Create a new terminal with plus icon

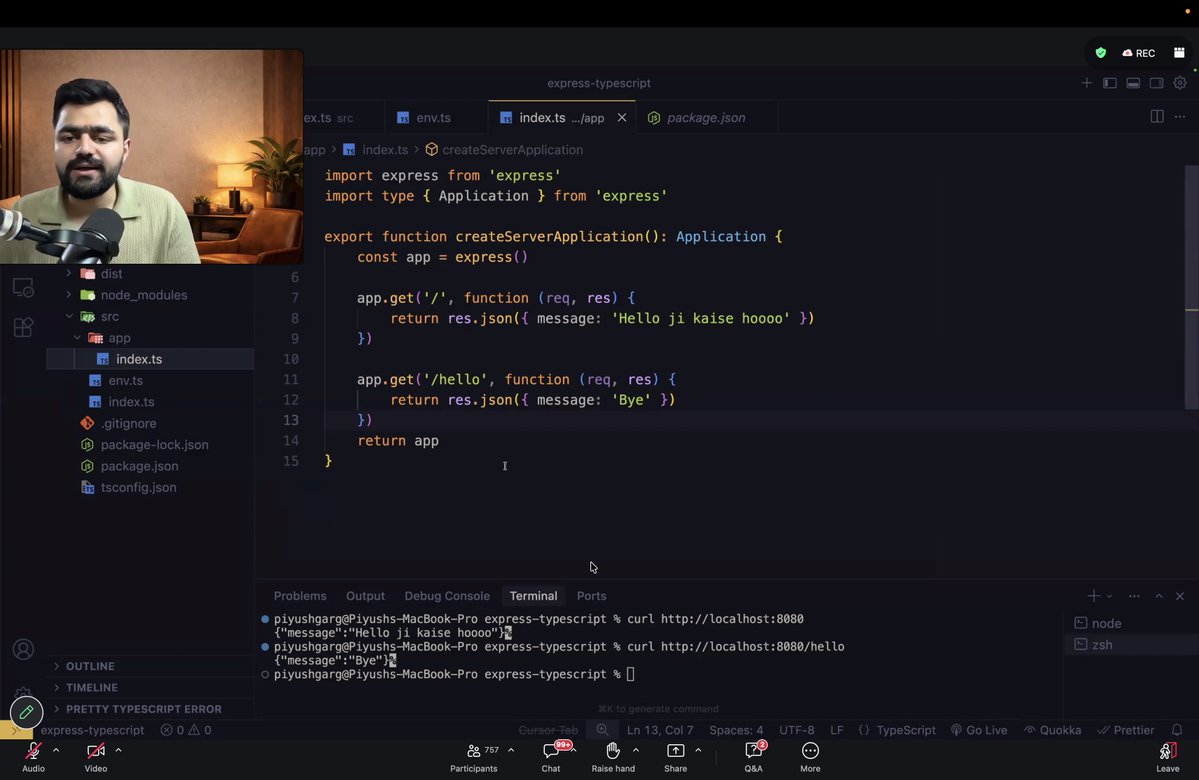click(1093, 596)
